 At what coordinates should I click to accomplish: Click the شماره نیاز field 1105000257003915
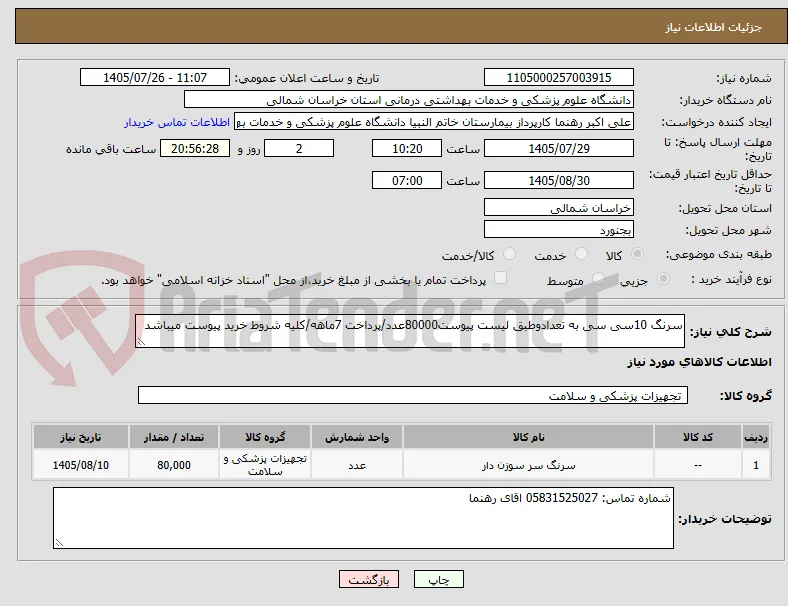coord(559,77)
